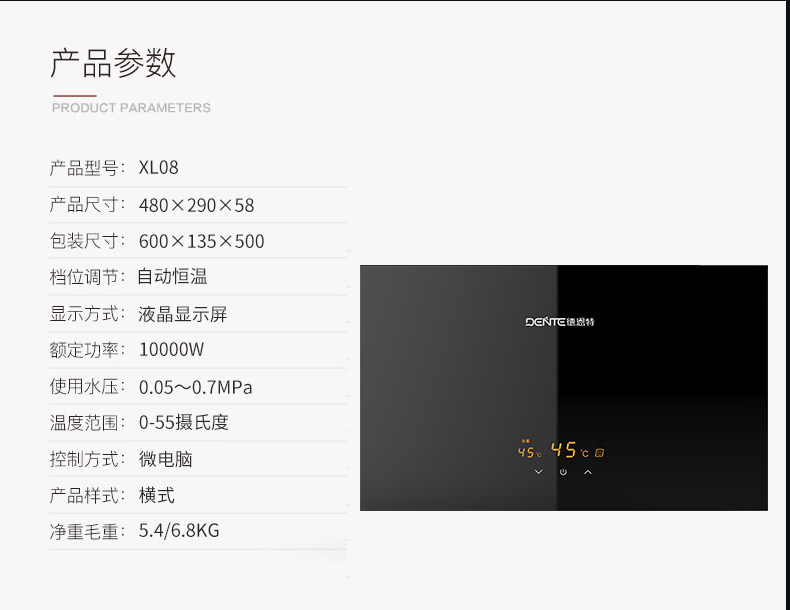Click the 0-55摄氏度 temperature range value
This screenshot has width=790, height=610.
pyautogui.click(x=184, y=422)
